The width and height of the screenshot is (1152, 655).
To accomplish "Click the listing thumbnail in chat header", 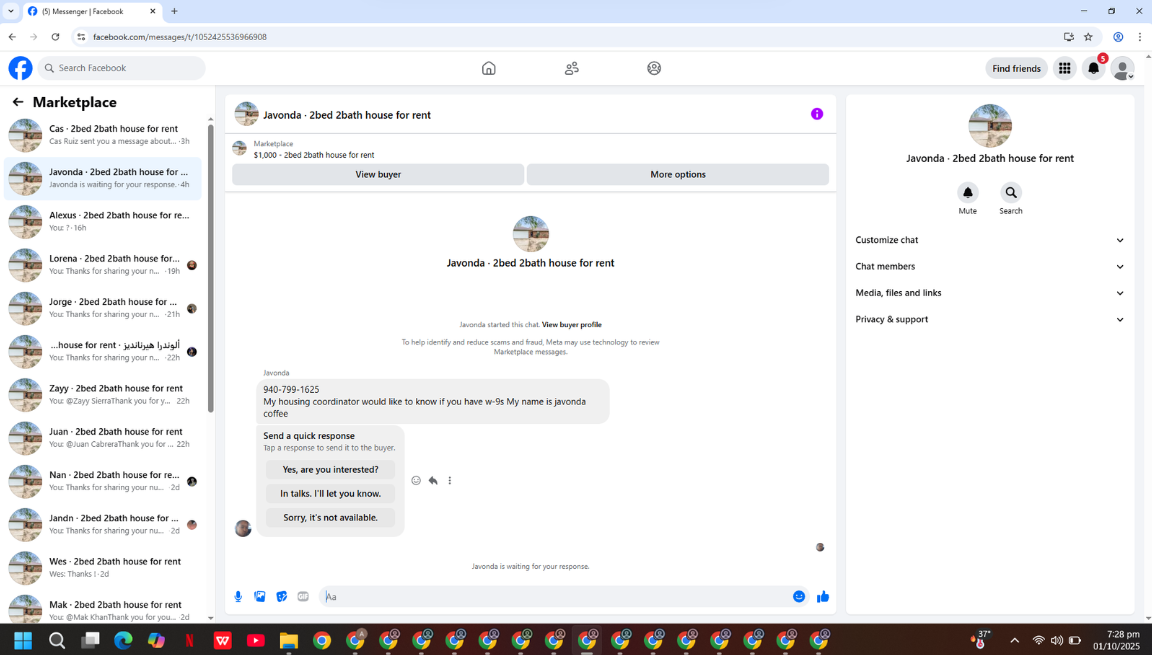I will [246, 114].
